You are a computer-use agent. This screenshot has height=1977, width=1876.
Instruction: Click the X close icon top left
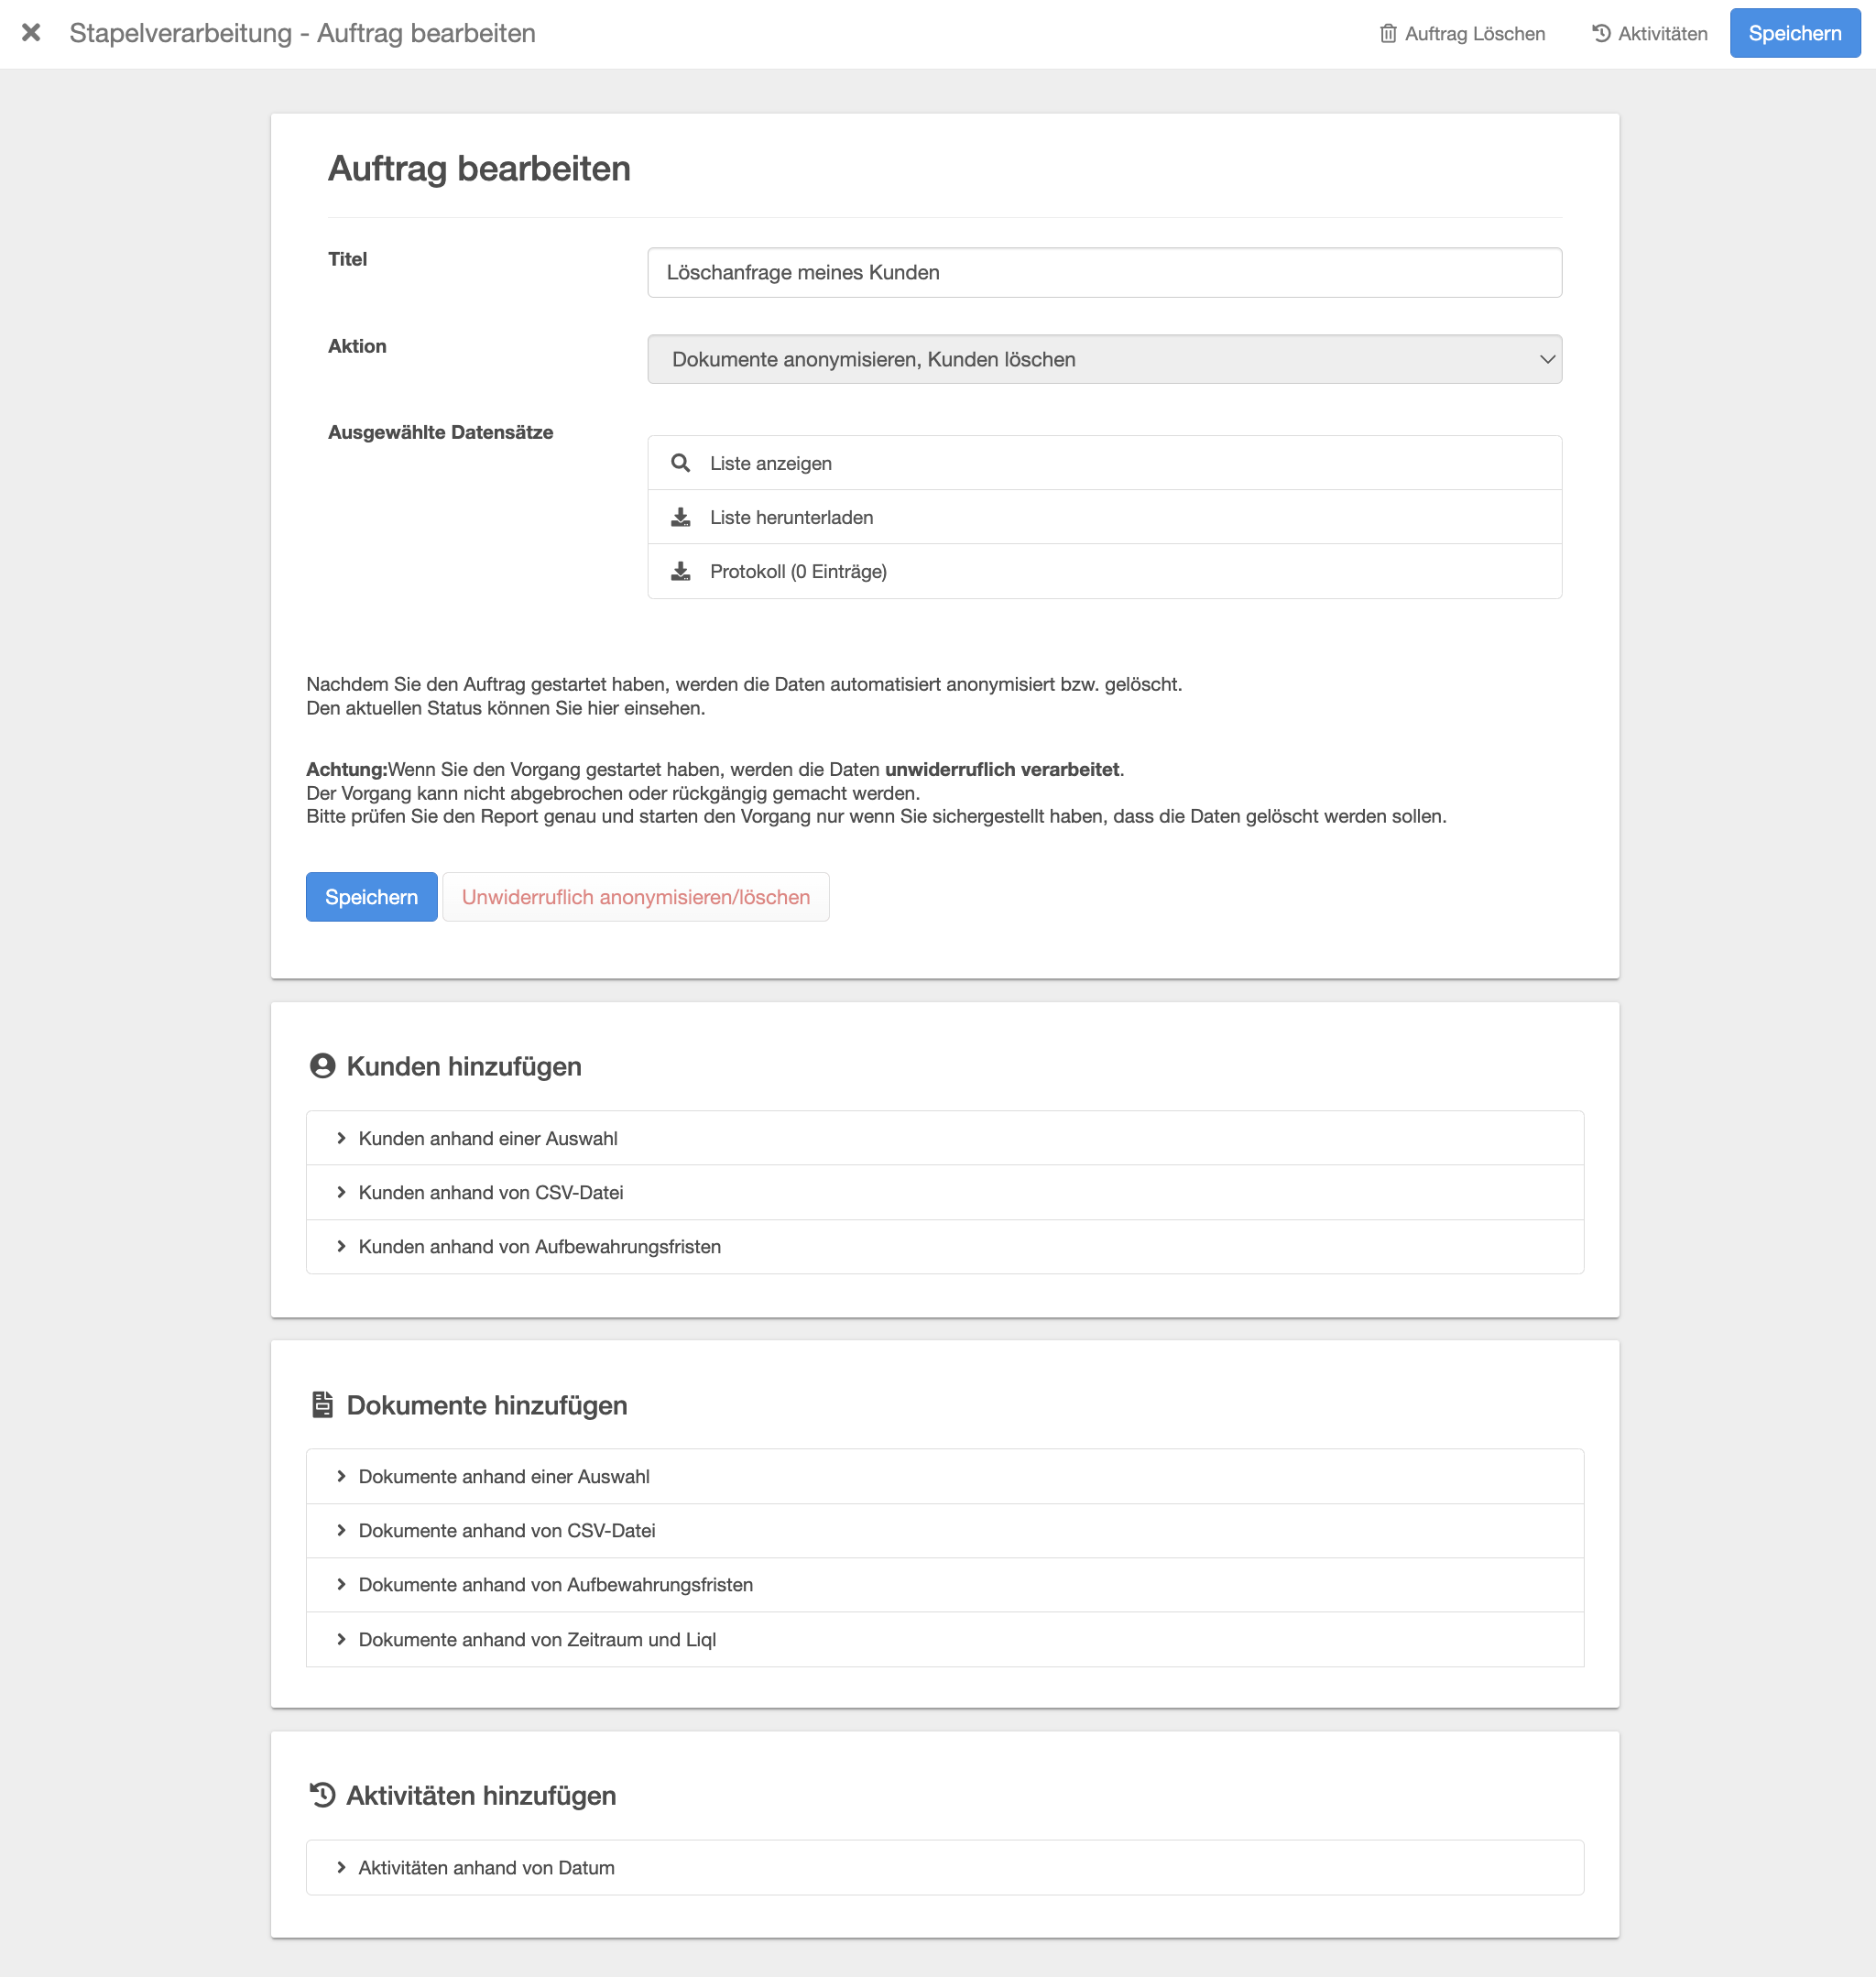31,33
